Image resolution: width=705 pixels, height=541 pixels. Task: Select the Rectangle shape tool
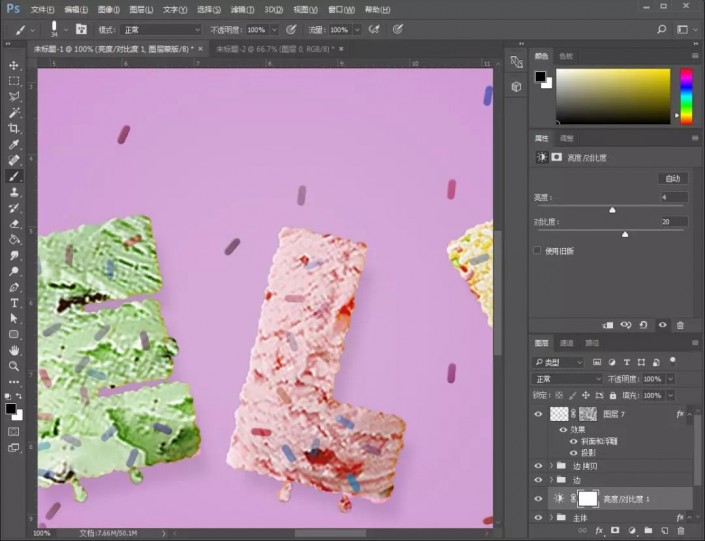tap(14, 334)
